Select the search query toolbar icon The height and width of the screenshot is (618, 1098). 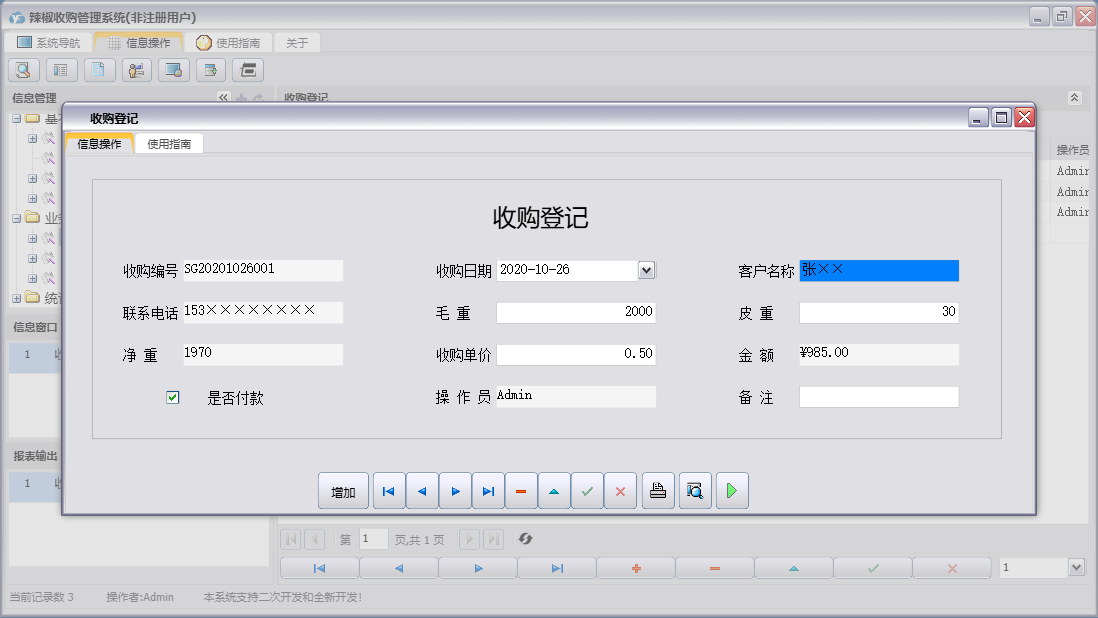point(23,69)
